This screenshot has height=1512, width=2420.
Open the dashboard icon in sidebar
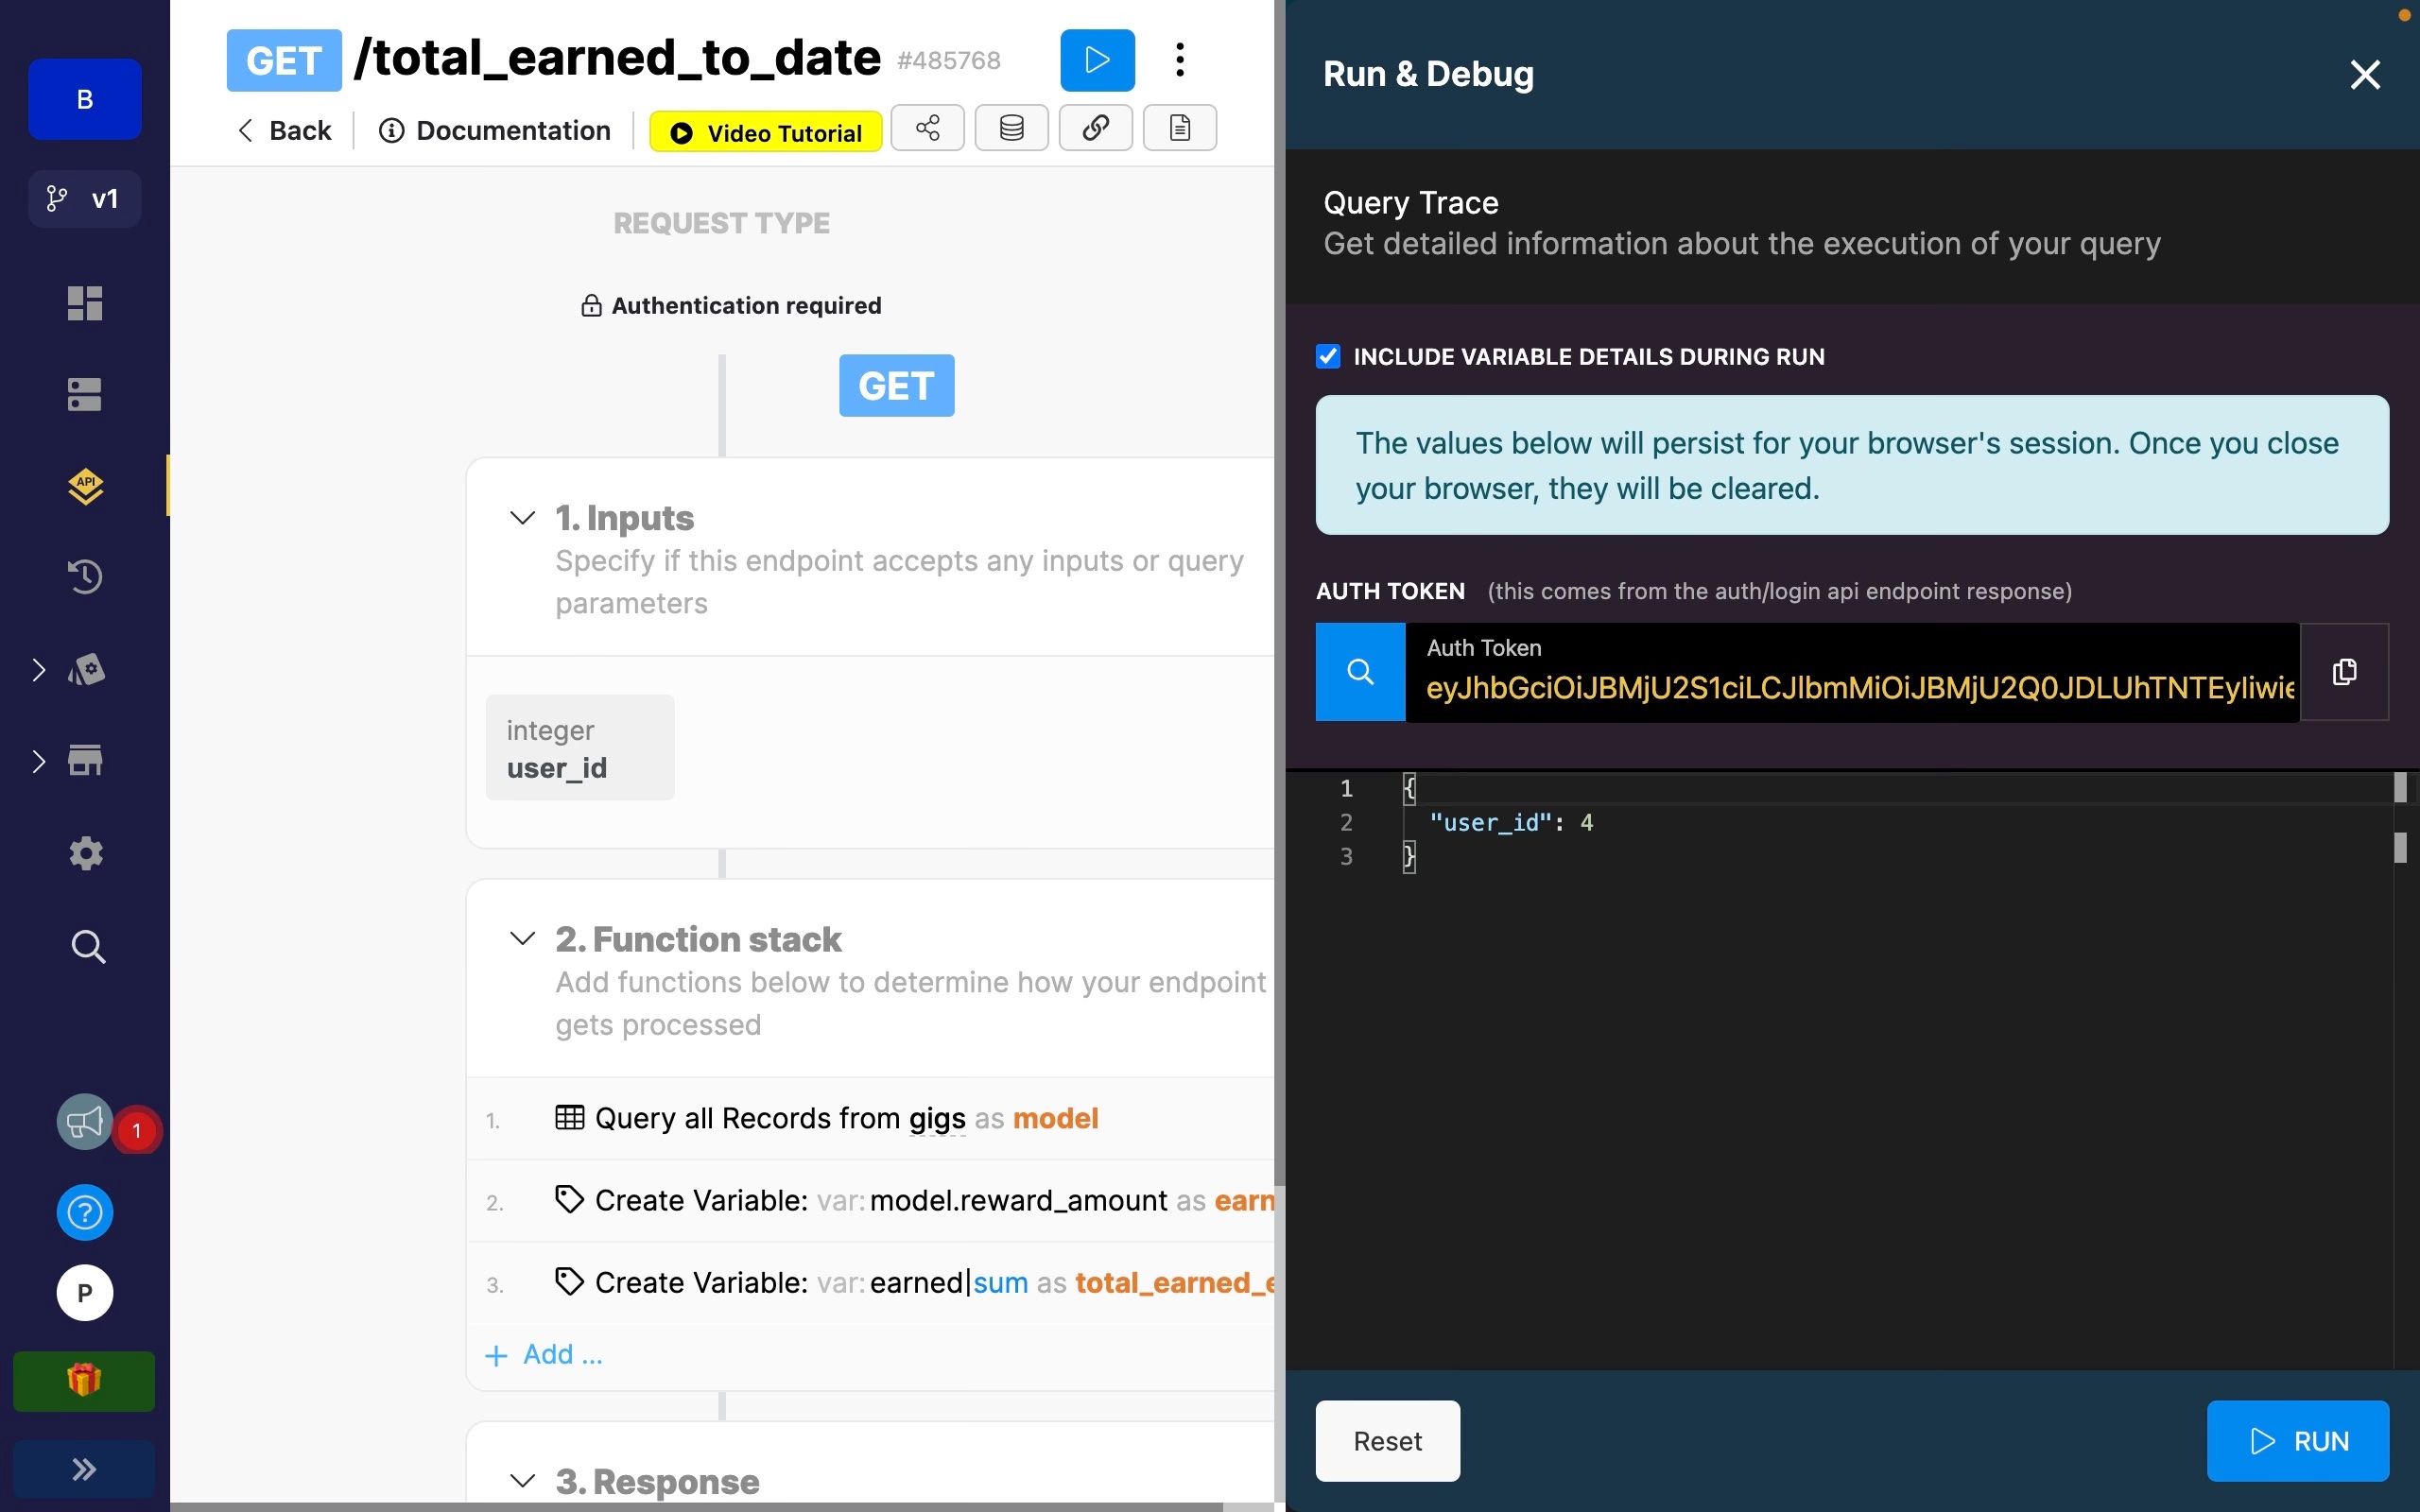(85, 303)
